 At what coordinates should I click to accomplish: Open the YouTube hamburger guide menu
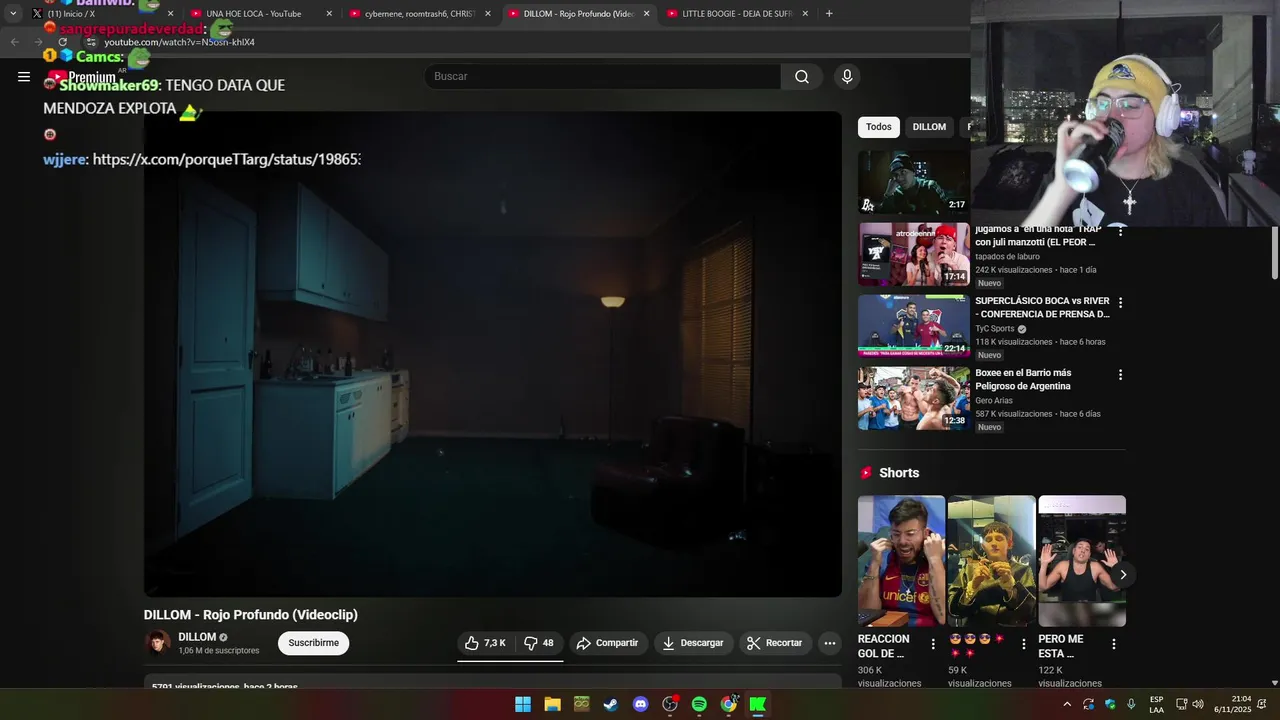click(24, 76)
